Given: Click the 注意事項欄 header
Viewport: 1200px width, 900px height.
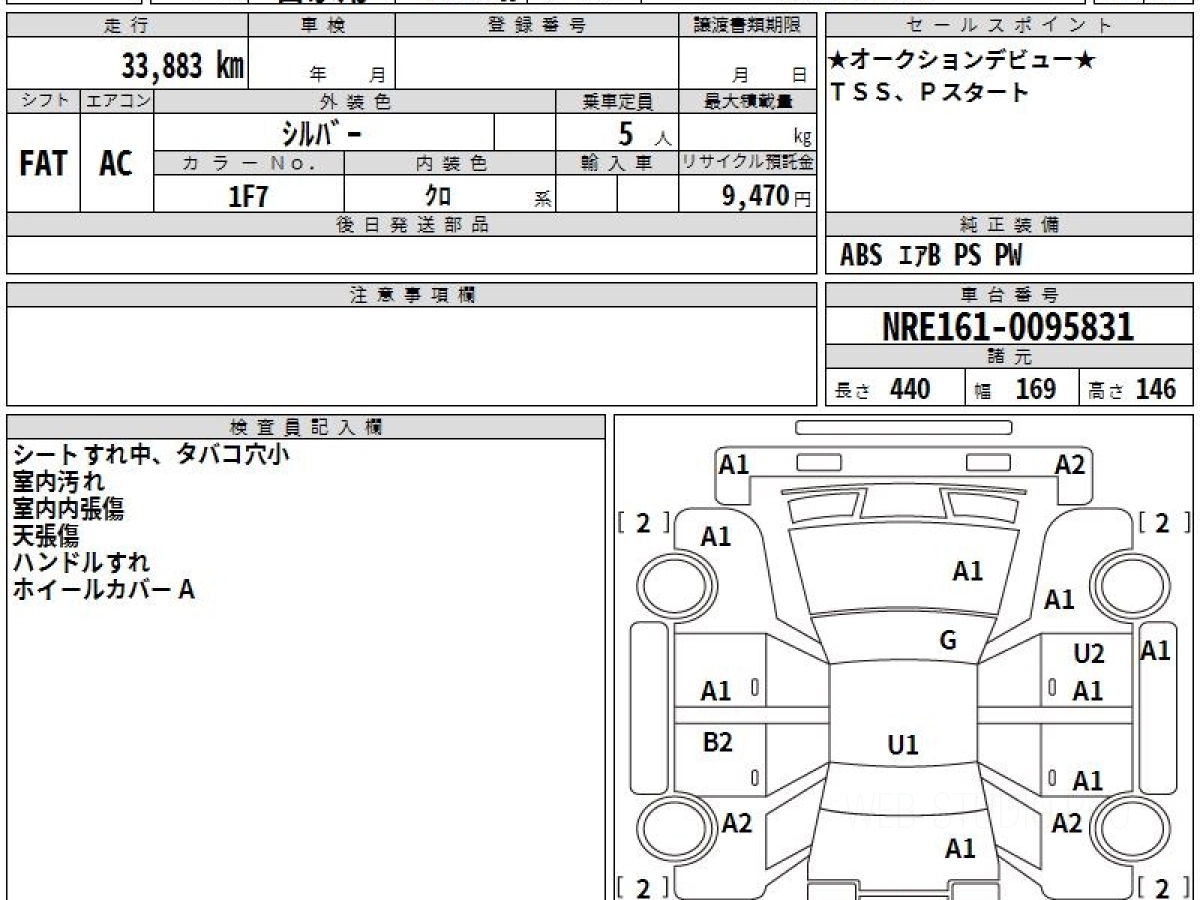Looking at the screenshot, I should click(x=412, y=295).
